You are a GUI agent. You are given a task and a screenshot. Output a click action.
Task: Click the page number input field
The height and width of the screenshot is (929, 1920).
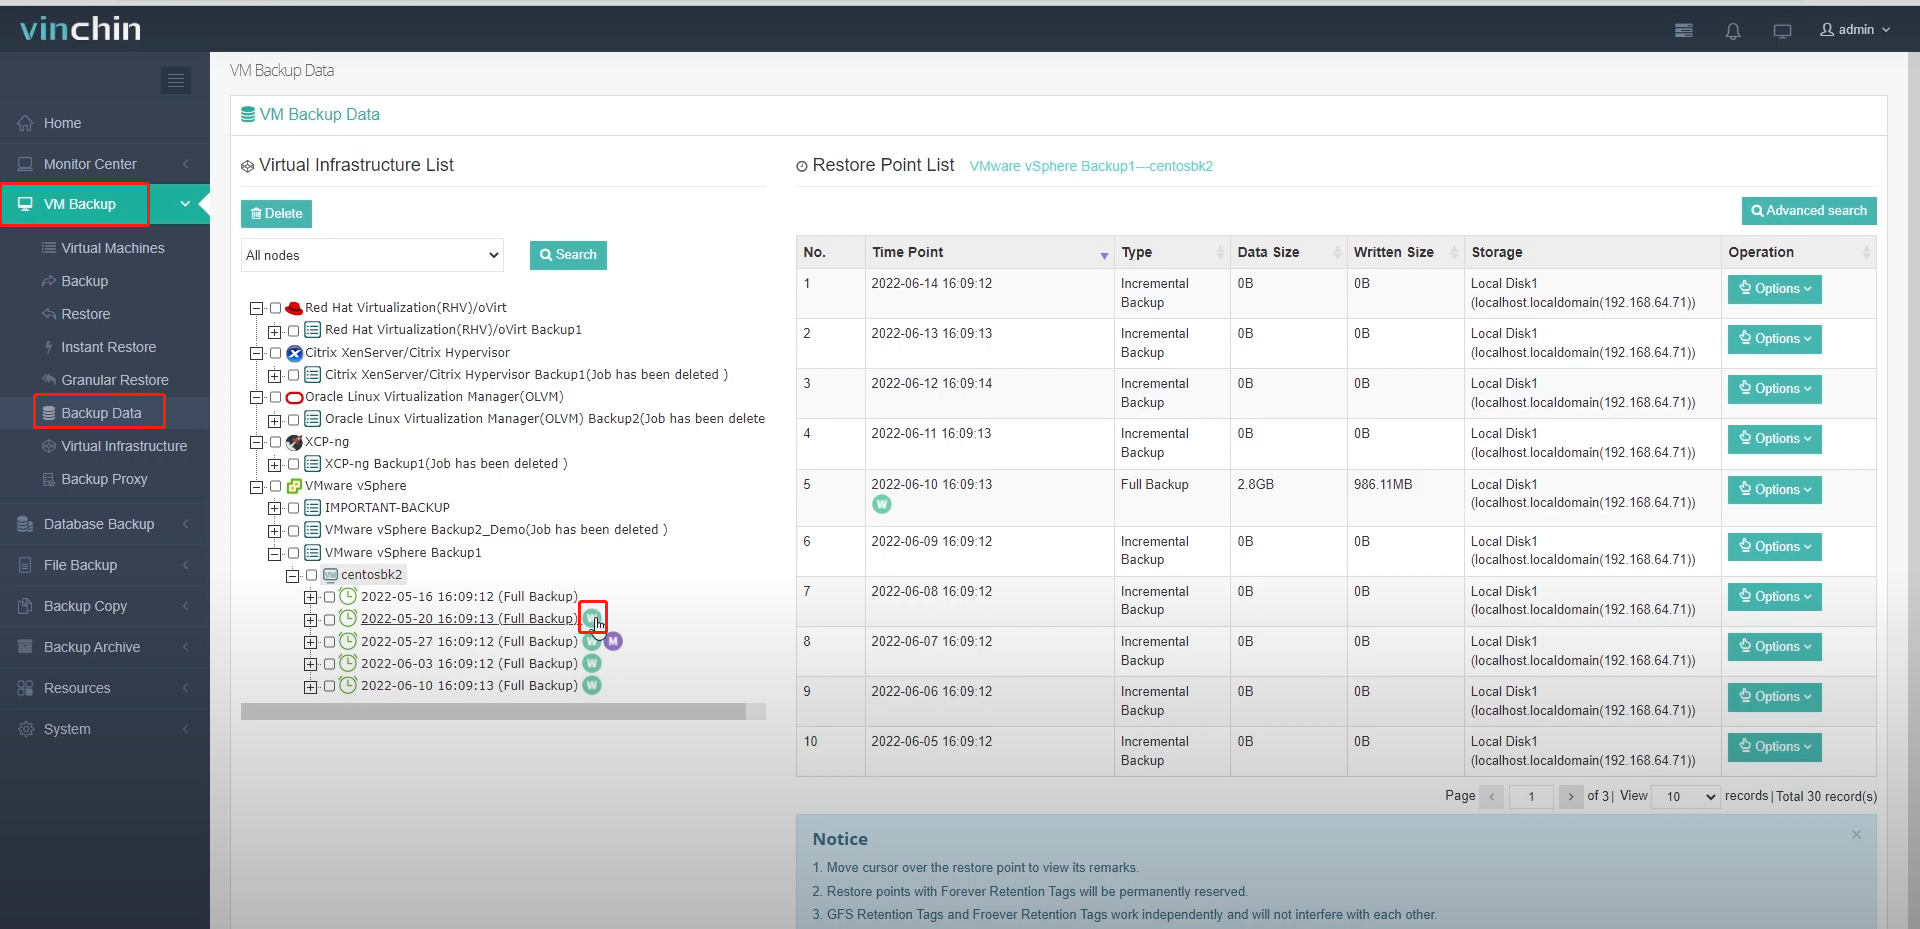[1531, 796]
